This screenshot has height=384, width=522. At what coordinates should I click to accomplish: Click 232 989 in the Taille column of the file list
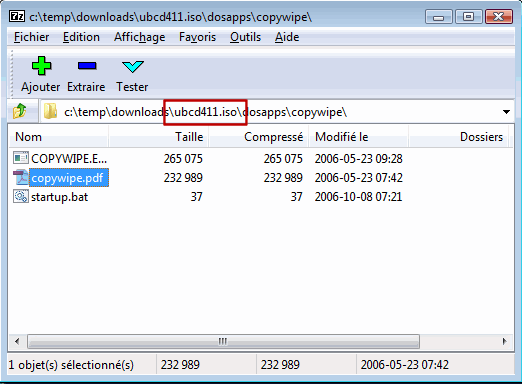(183, 178)
